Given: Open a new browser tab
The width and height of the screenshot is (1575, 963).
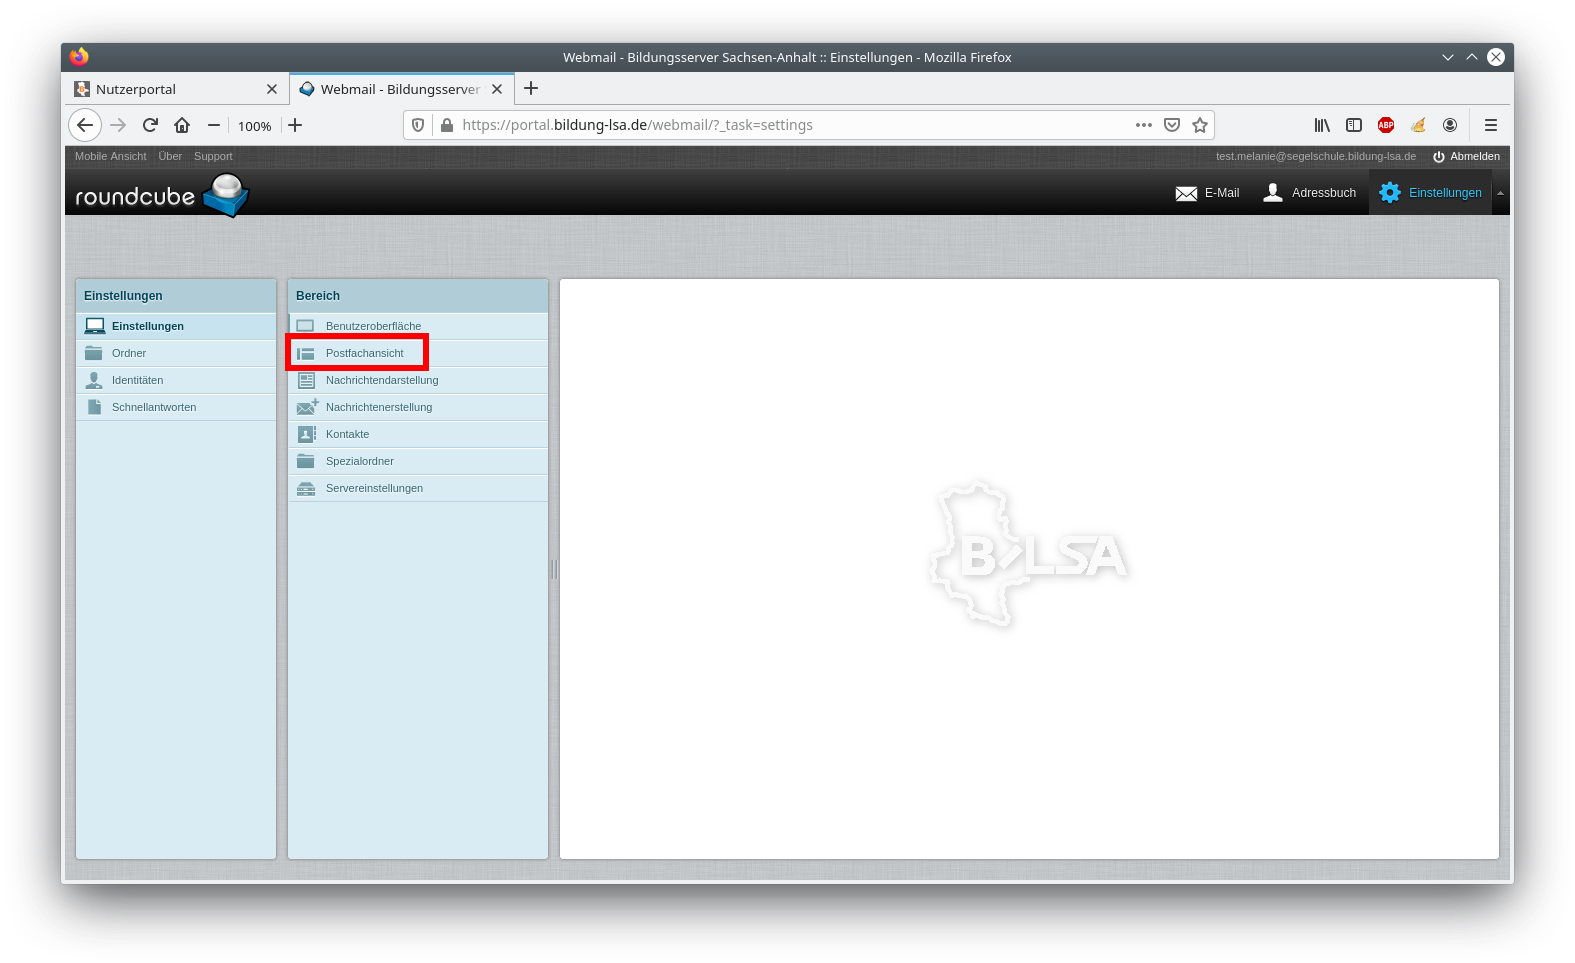Looking at the screenshot, I should (x=531, y=88).
